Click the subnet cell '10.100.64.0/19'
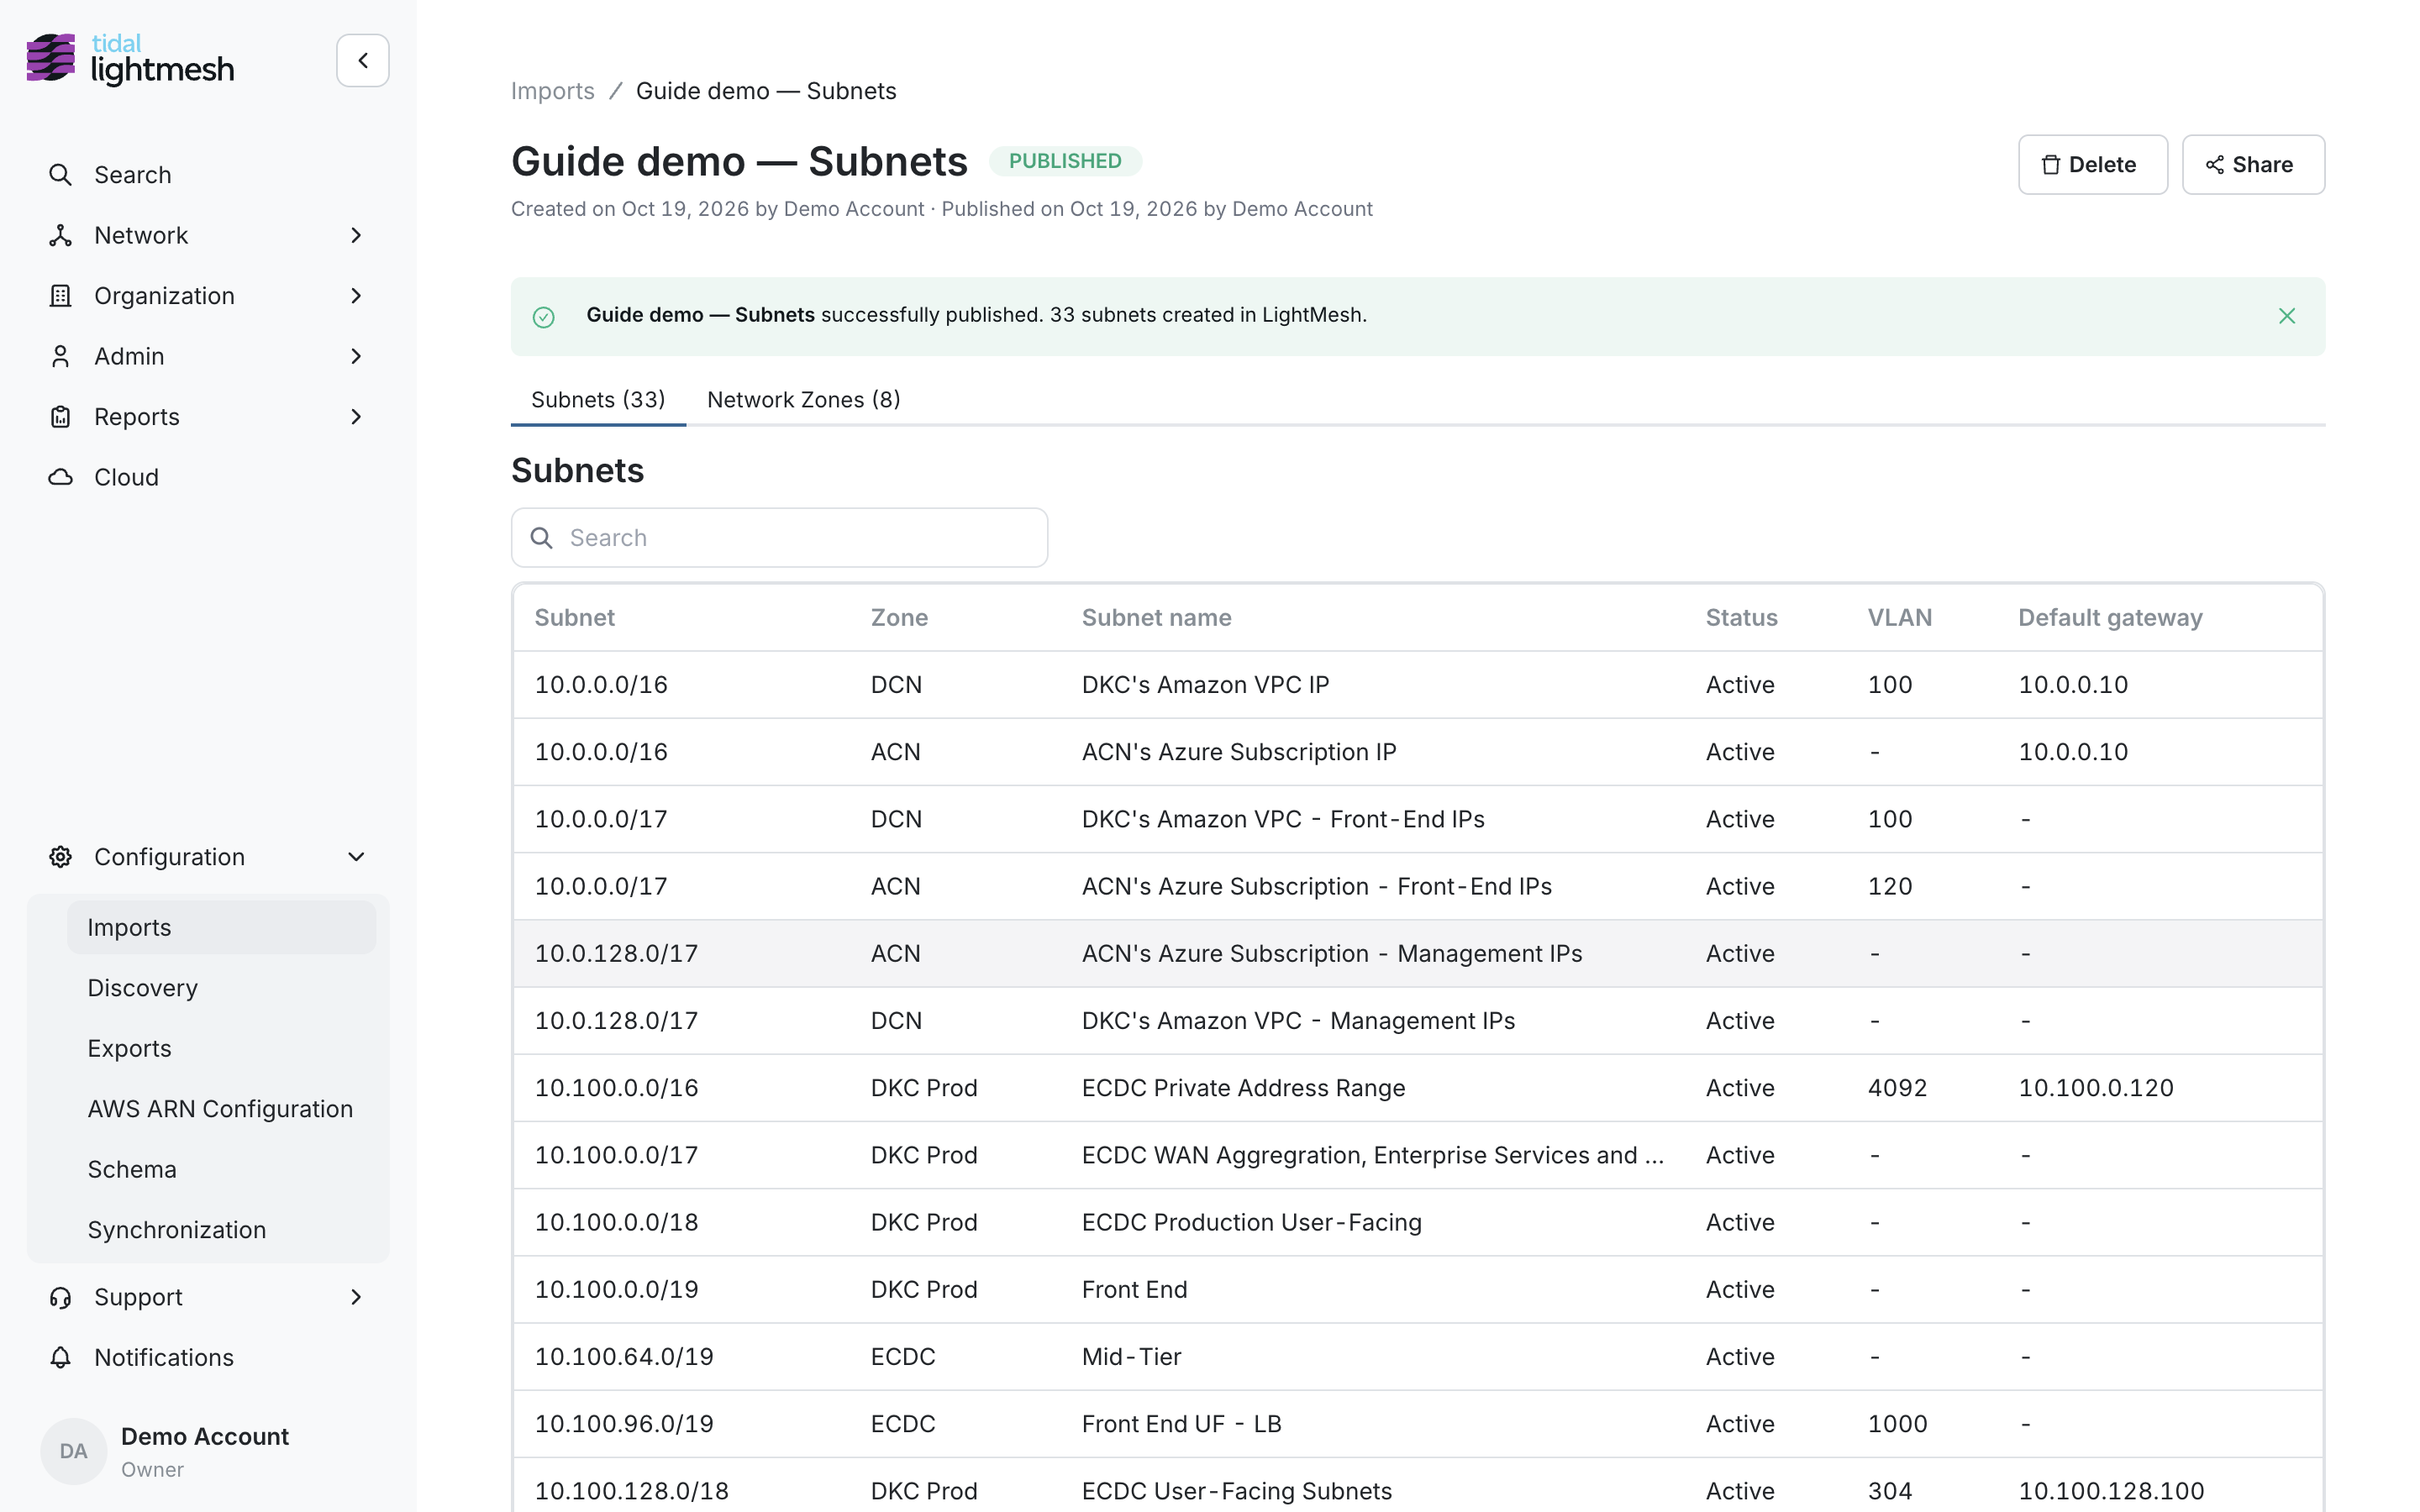Image resolution: width=2420 pixels, height=1512 pixels. tap(624, 1357)
